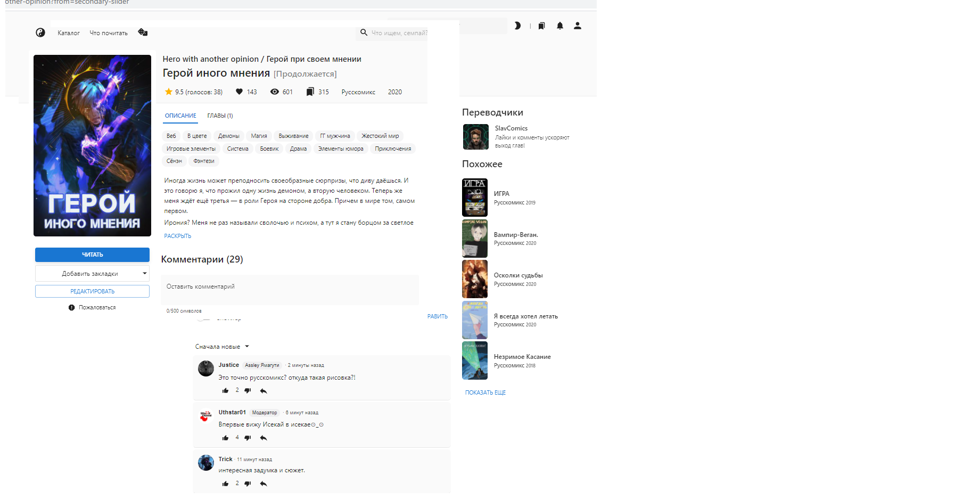Image resolution: width=955 pixels, height=500 pixels.
Task: Toggle dark mode with the moon icon
Action: [x=517, y=26]
